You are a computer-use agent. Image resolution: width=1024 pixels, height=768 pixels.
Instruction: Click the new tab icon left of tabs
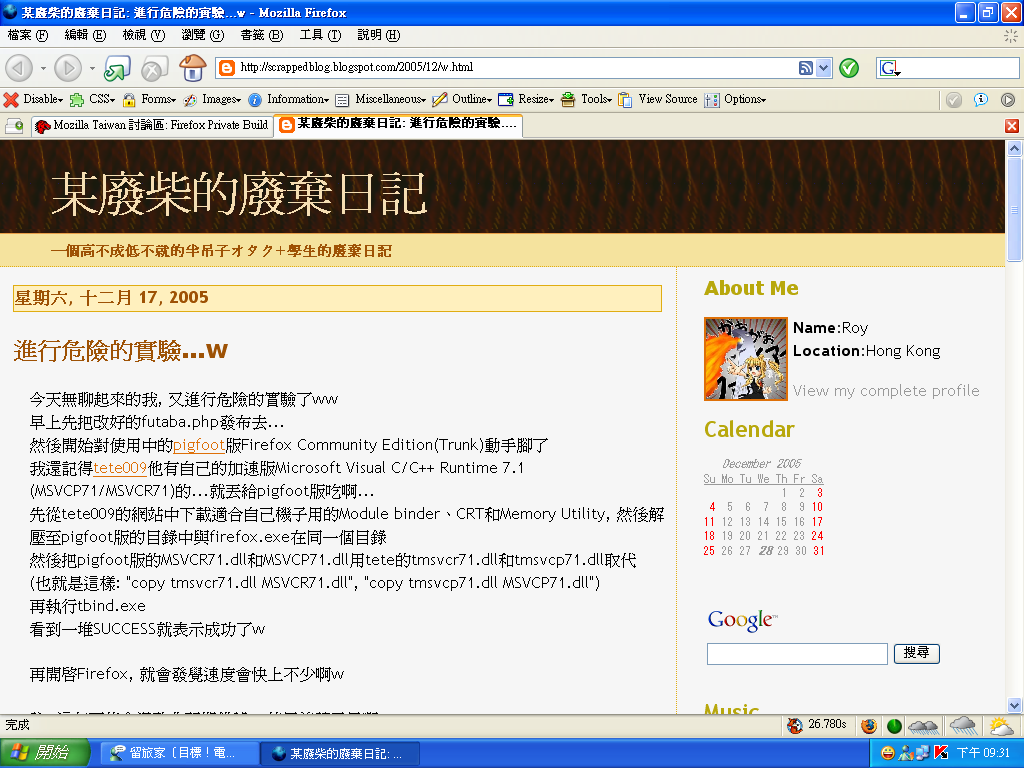(14, 125)
